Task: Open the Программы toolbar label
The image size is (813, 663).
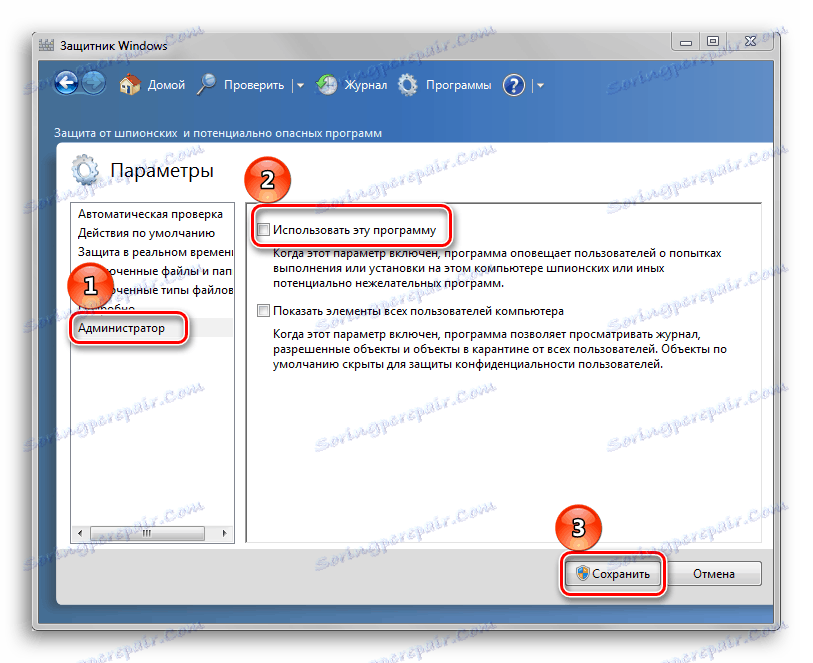Action: click(458, 85)
